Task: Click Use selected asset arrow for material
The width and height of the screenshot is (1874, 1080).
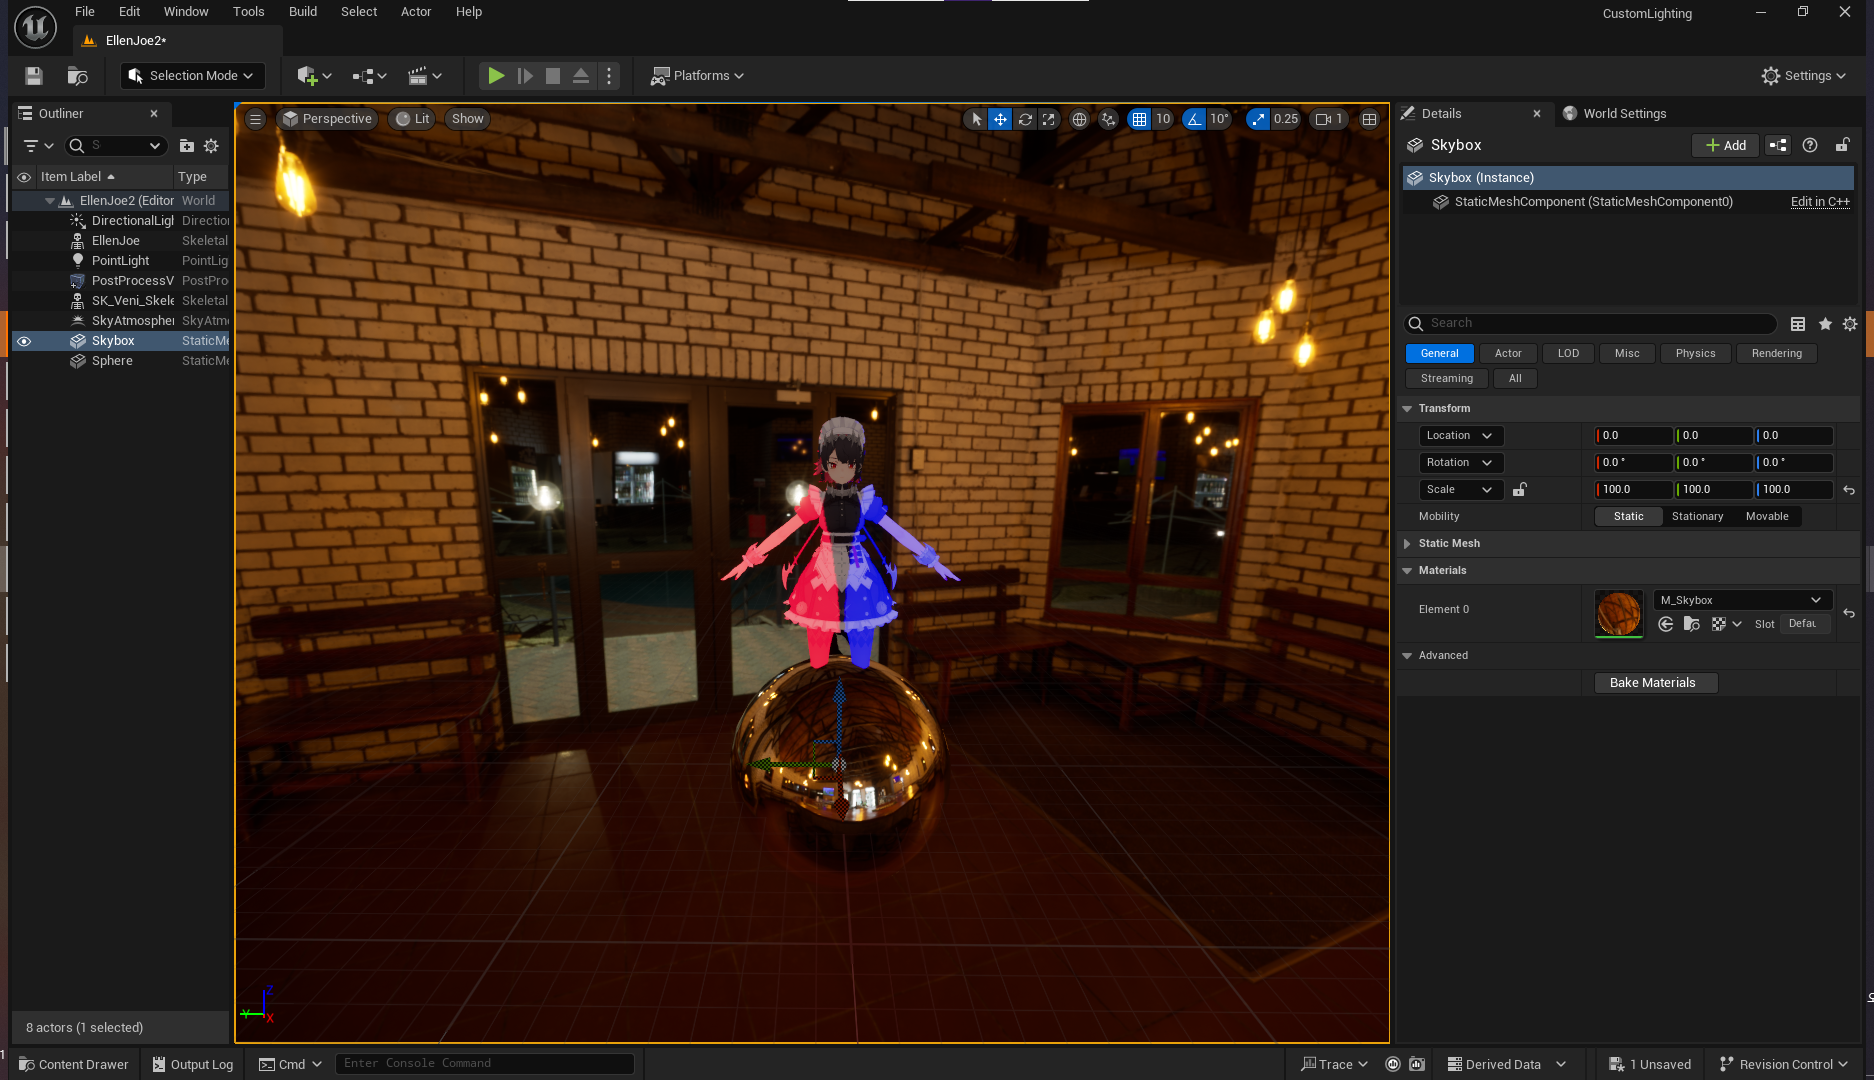Action: pos(1666,624)
